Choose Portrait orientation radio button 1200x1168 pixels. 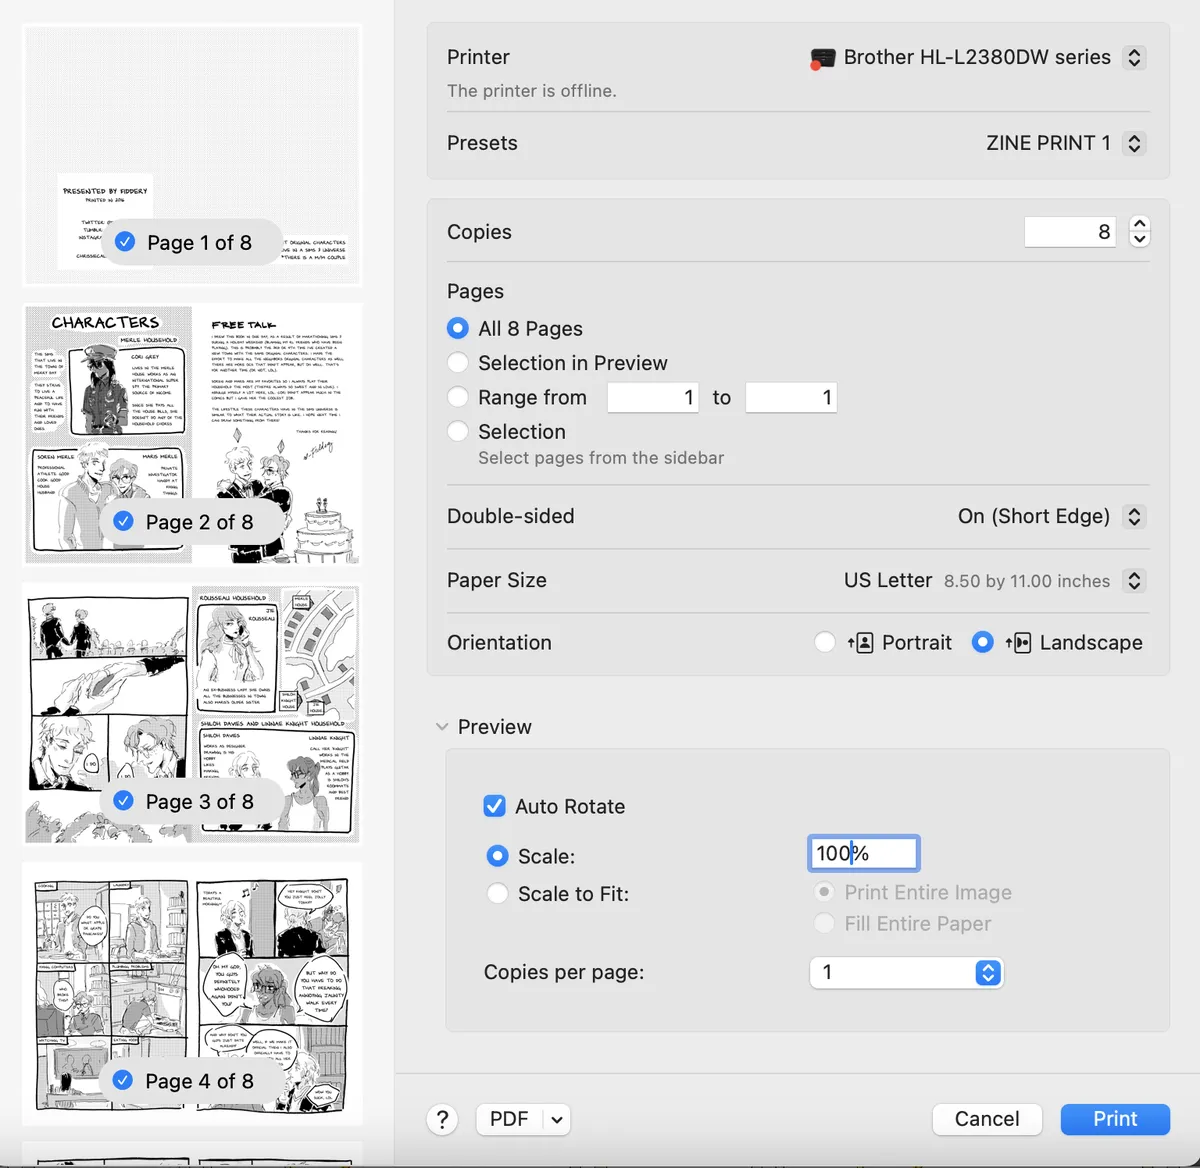click(825, 642)
